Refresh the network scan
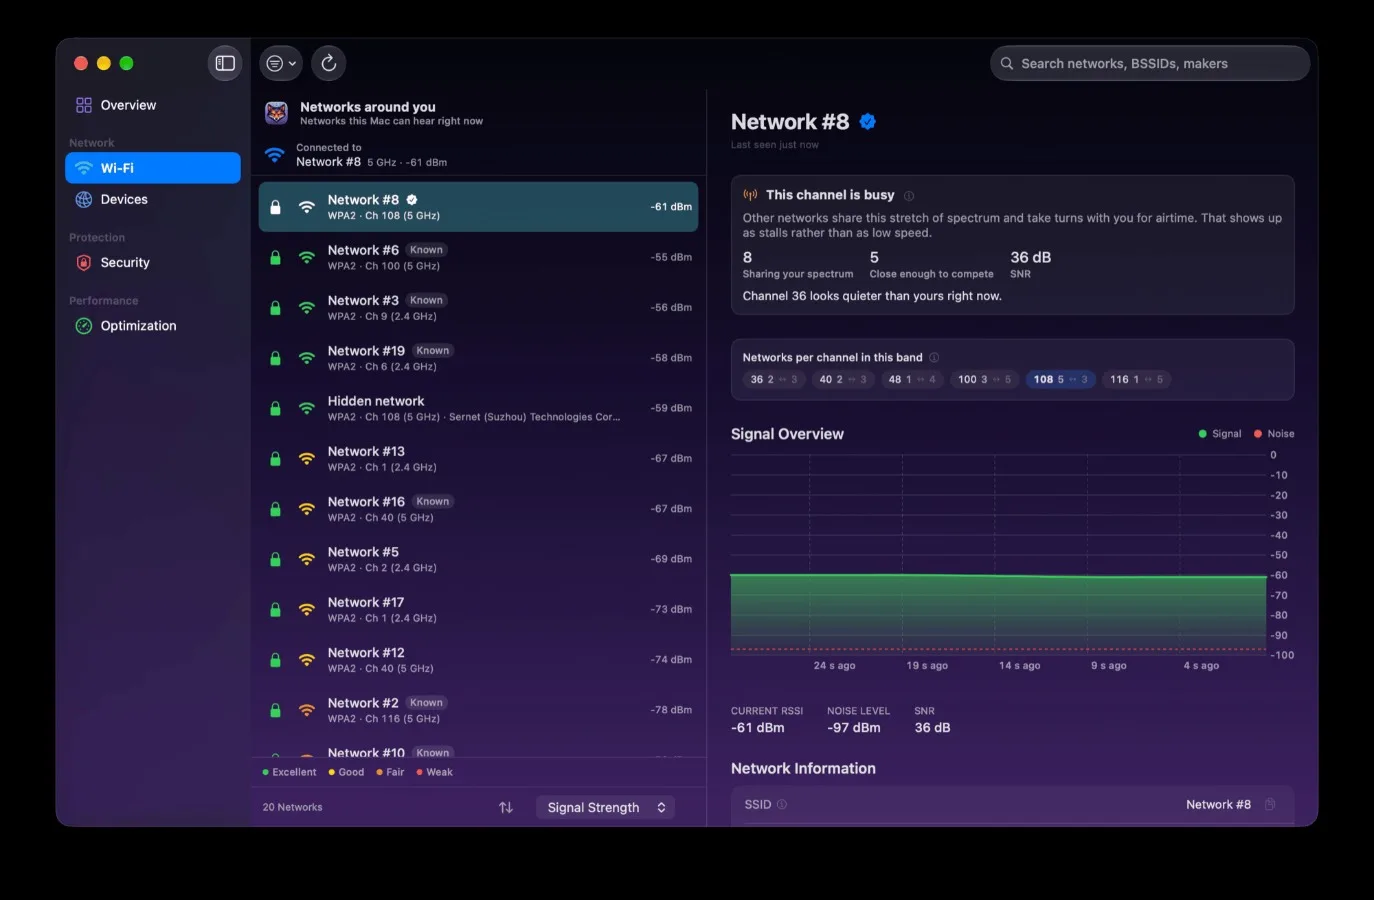This screenshot has height=900, width=1374. coord(329,63)
